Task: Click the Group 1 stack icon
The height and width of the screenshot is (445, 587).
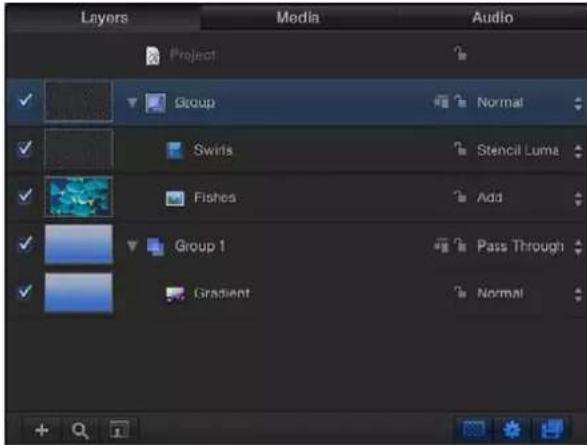Action: 155,246
